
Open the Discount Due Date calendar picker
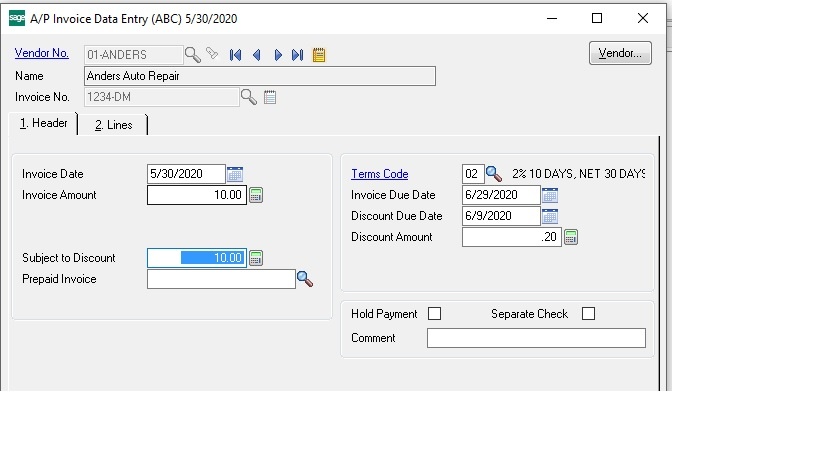[549, 216]
